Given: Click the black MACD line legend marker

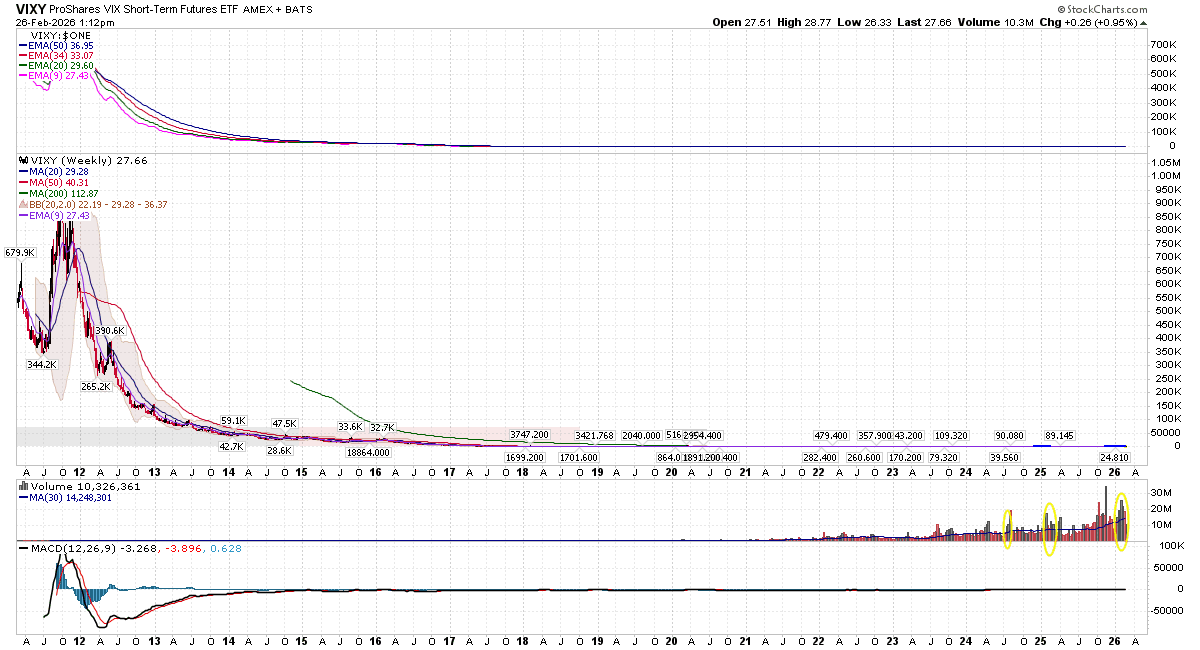Looking at the screenshot, I should (x=22, y=548).
